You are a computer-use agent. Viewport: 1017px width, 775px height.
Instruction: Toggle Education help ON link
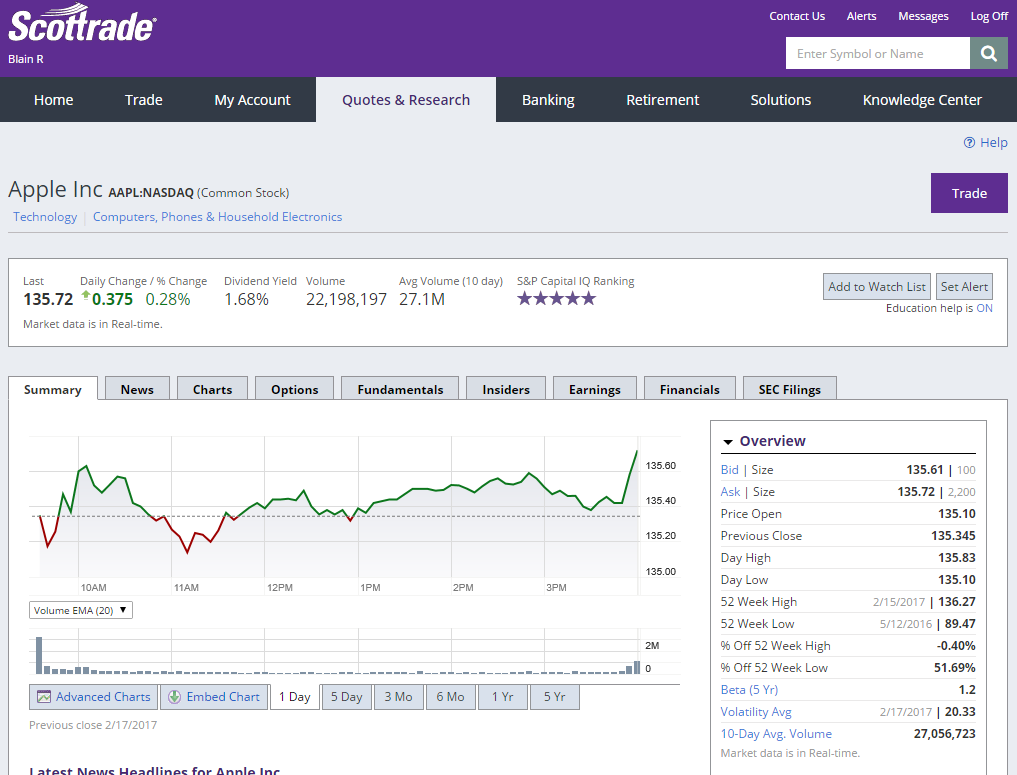(x=984, y=308)
